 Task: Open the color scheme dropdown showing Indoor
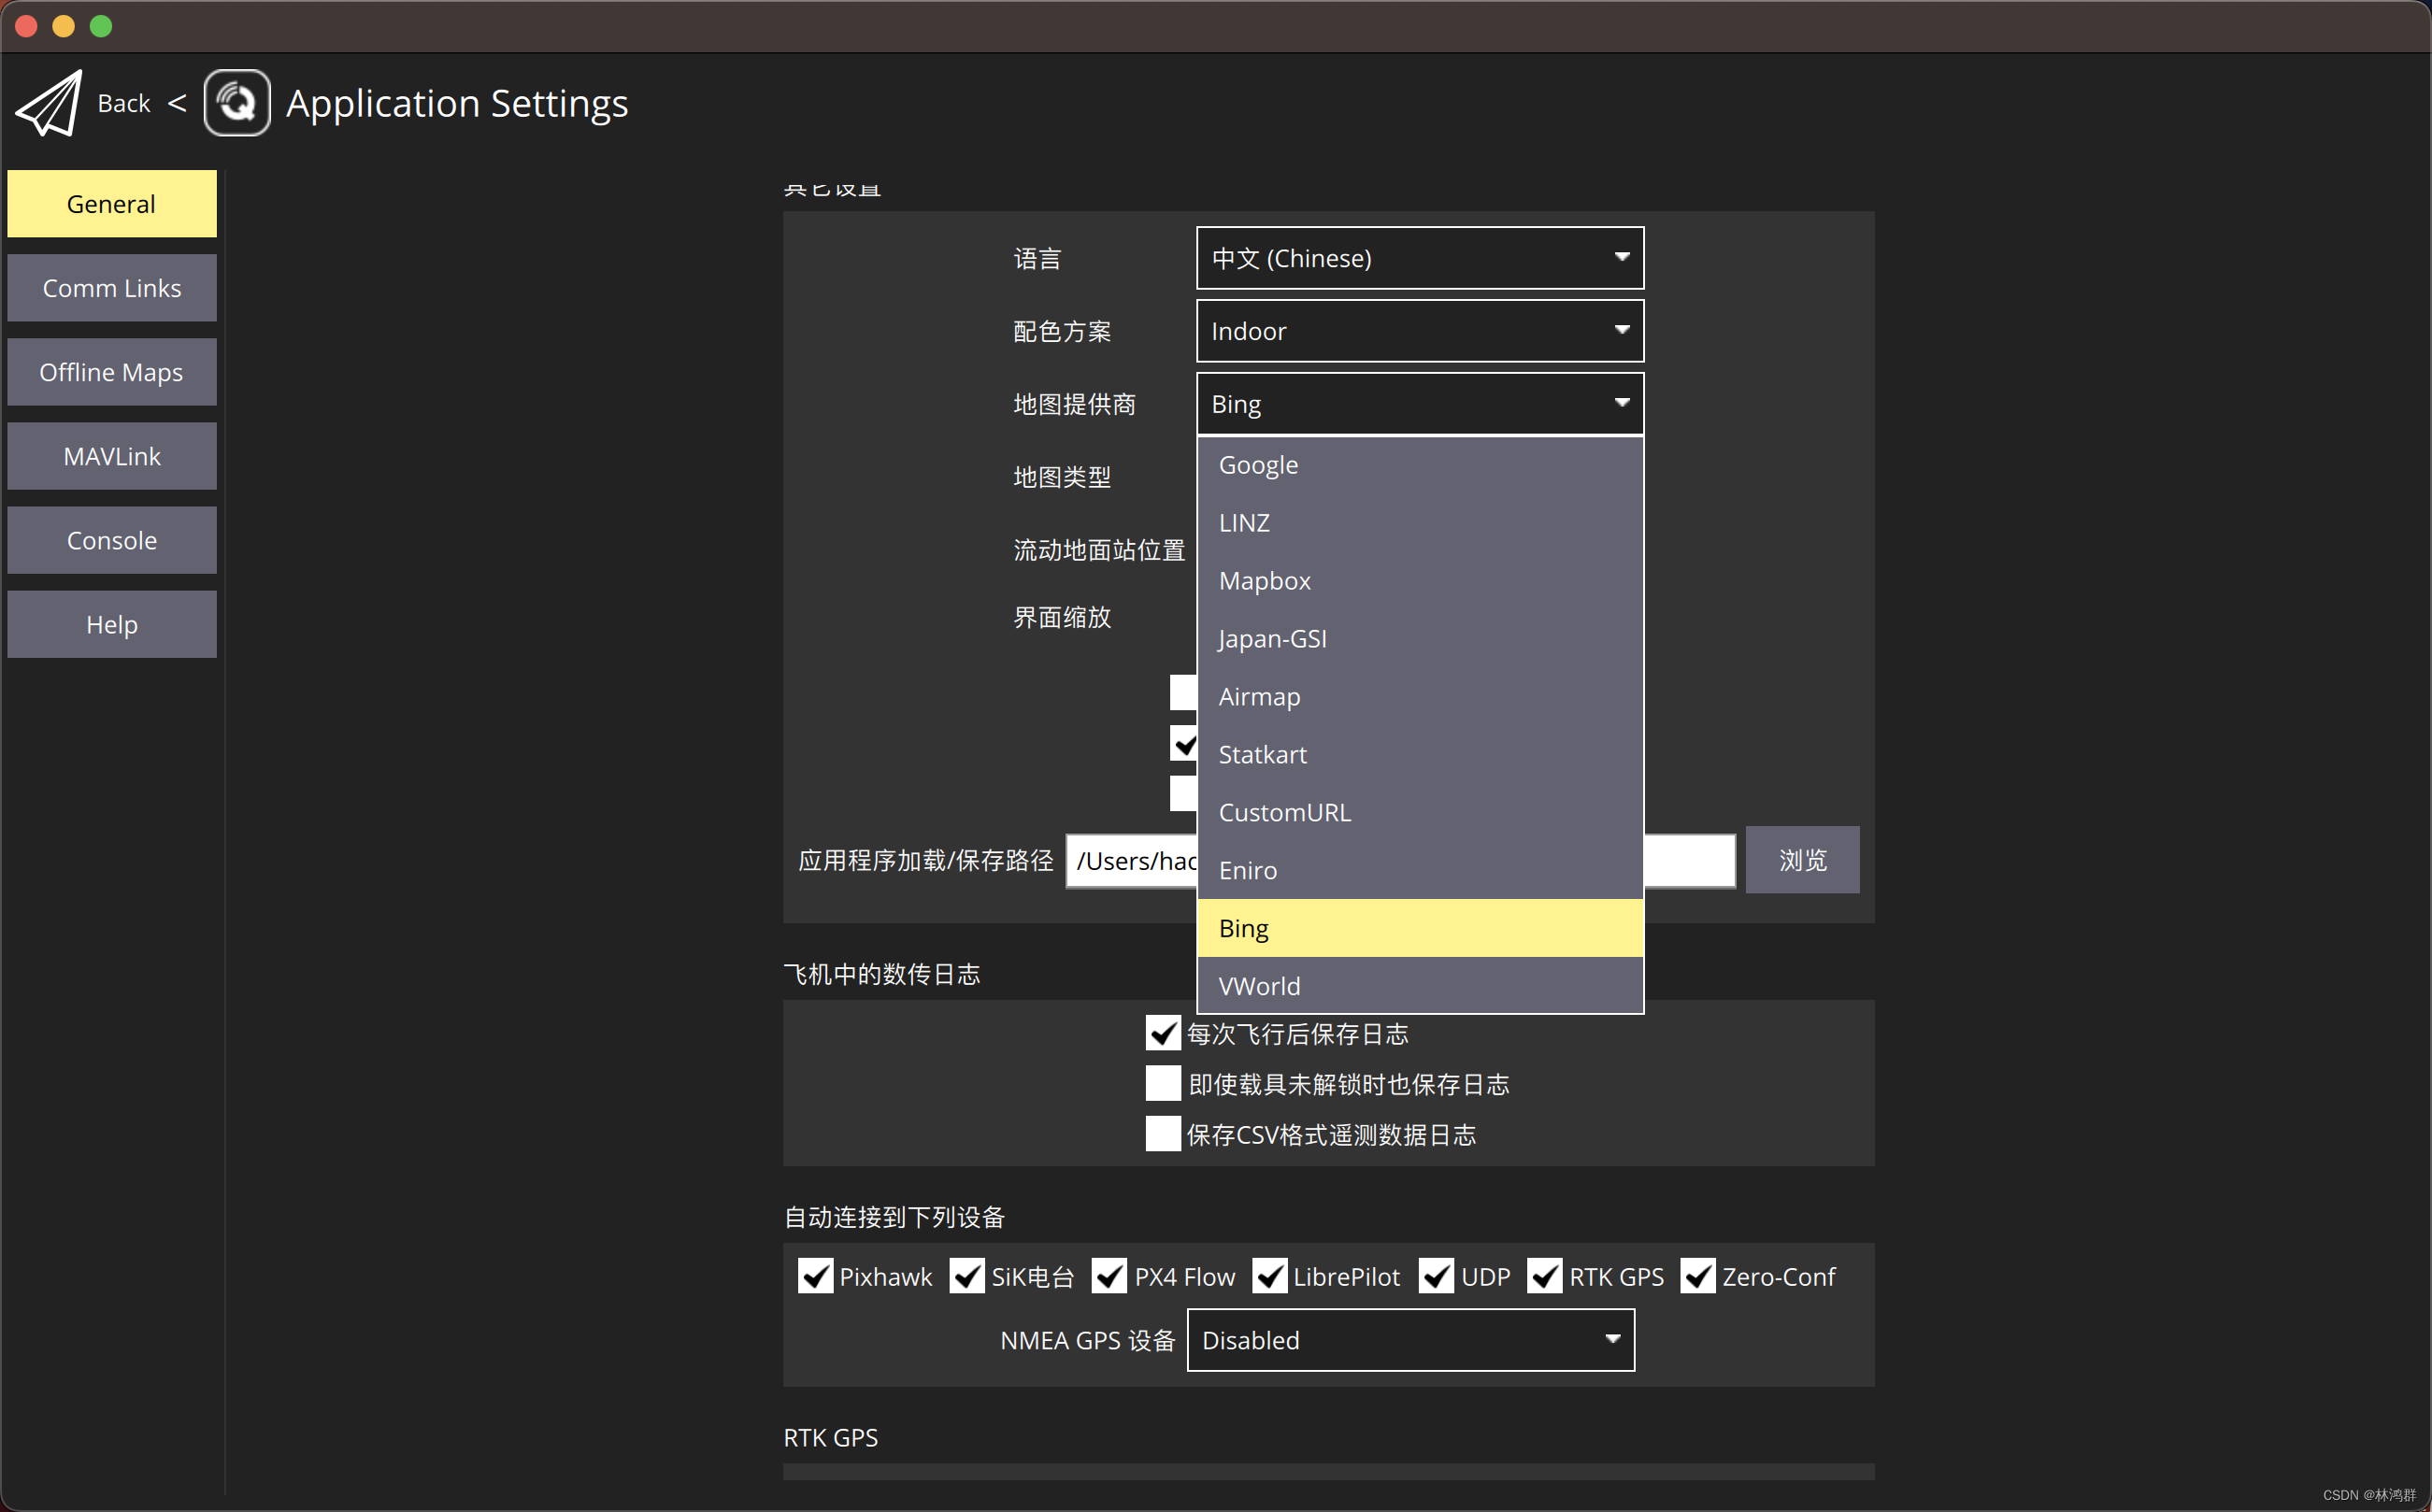tap(1420, 331)
